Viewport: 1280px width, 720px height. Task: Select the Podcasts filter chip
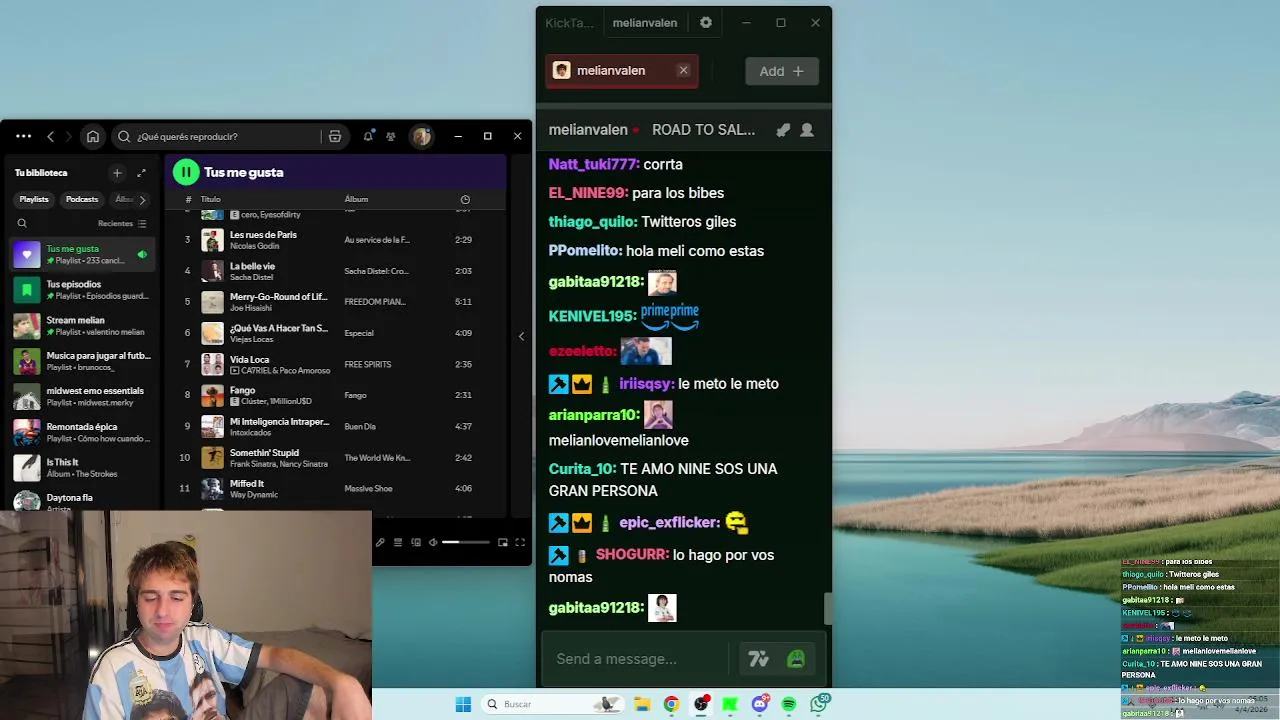82,199
